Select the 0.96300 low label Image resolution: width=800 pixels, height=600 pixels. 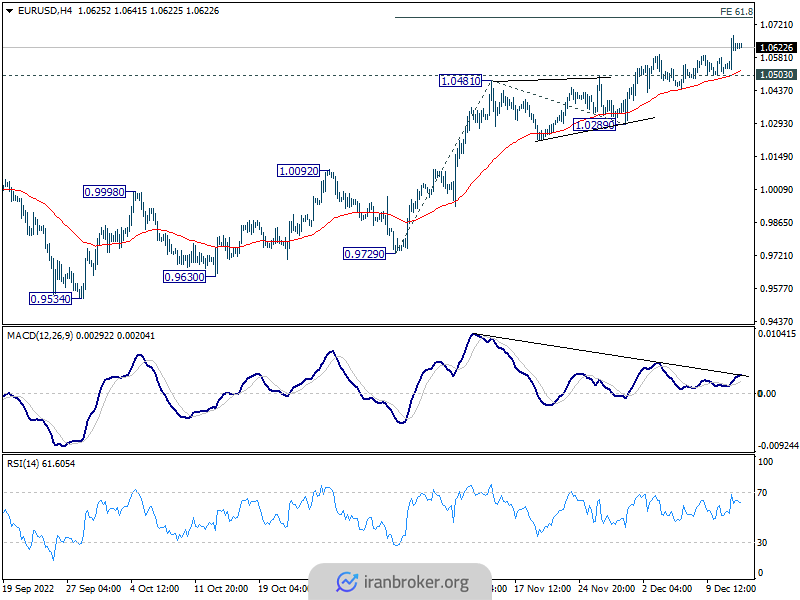click(x=184, y=276)
